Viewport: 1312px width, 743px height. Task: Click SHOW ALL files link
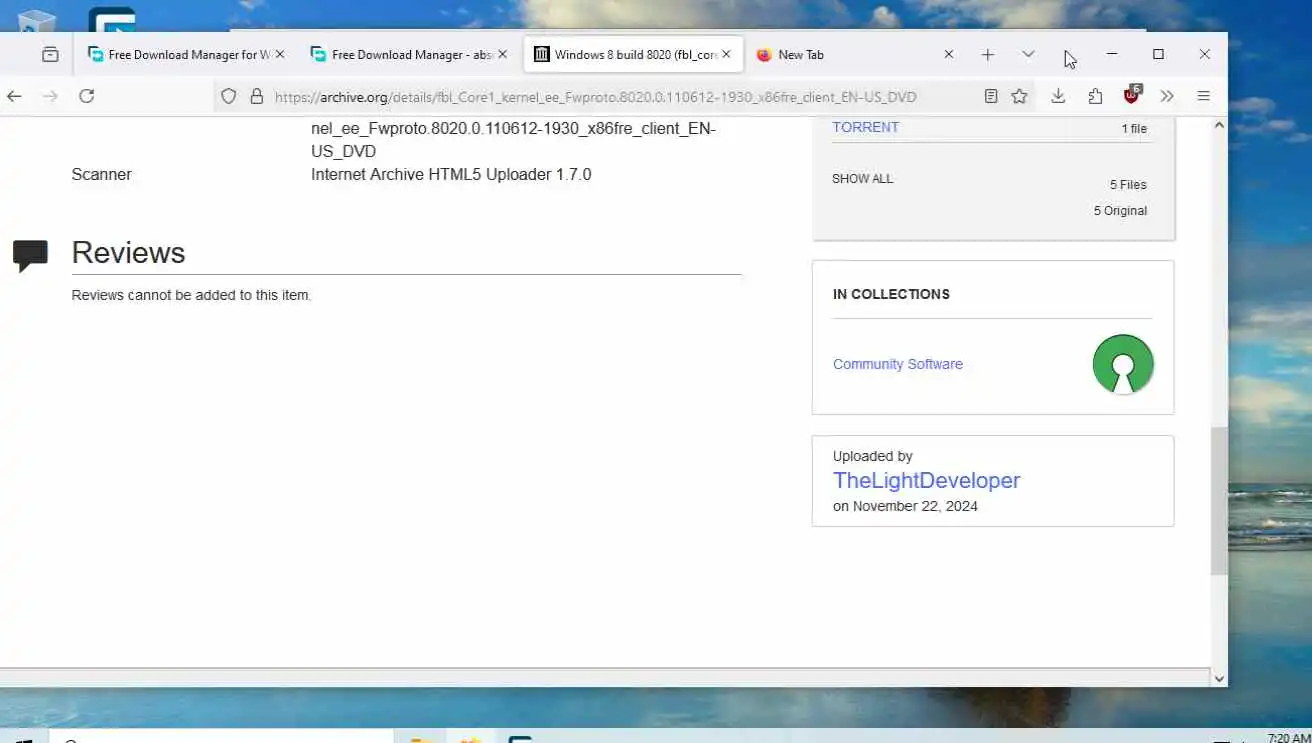(862, 179)
